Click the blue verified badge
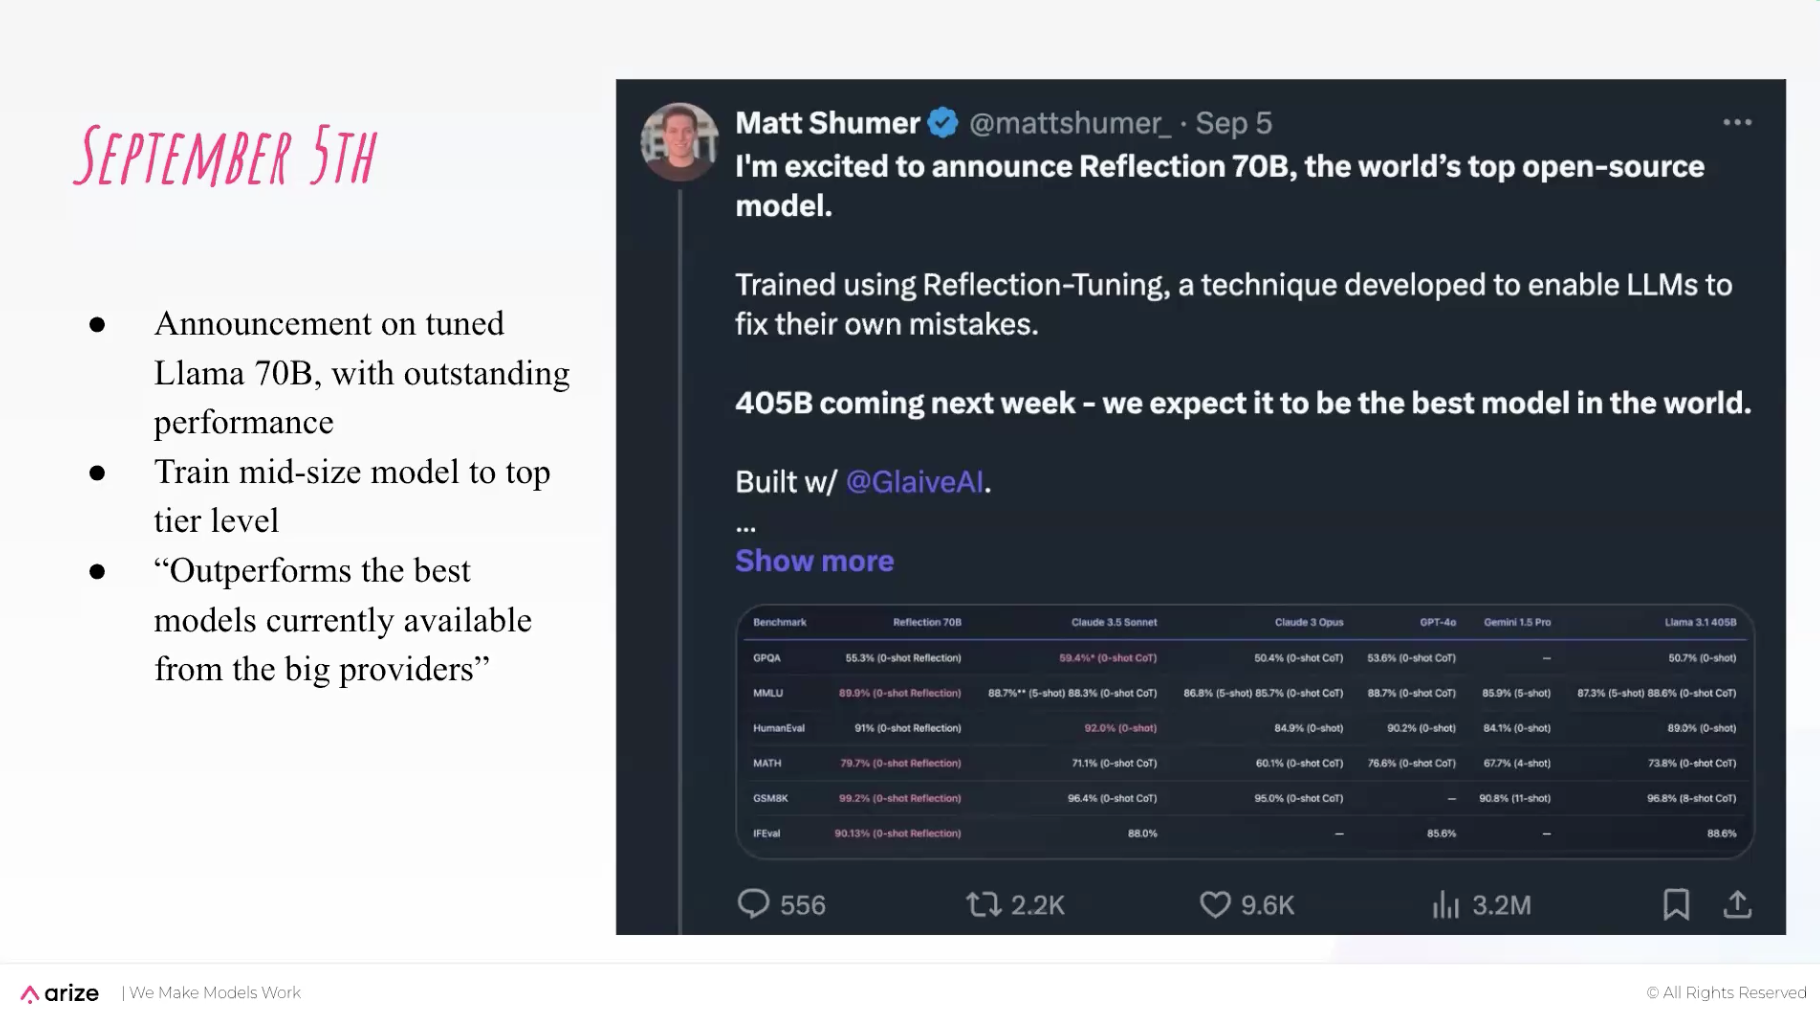Image resolution: width=1820 pixels, height=1014 pixels. click(943, 123)
